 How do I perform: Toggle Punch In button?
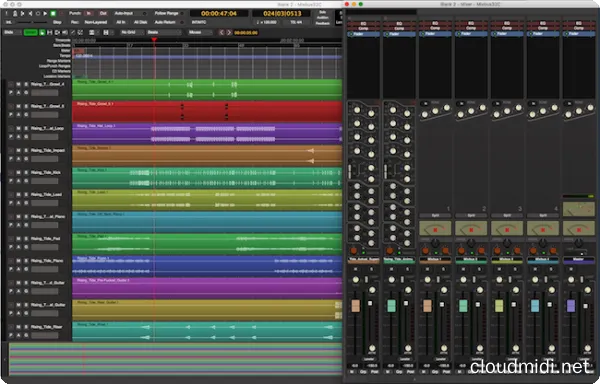point(89,13)
